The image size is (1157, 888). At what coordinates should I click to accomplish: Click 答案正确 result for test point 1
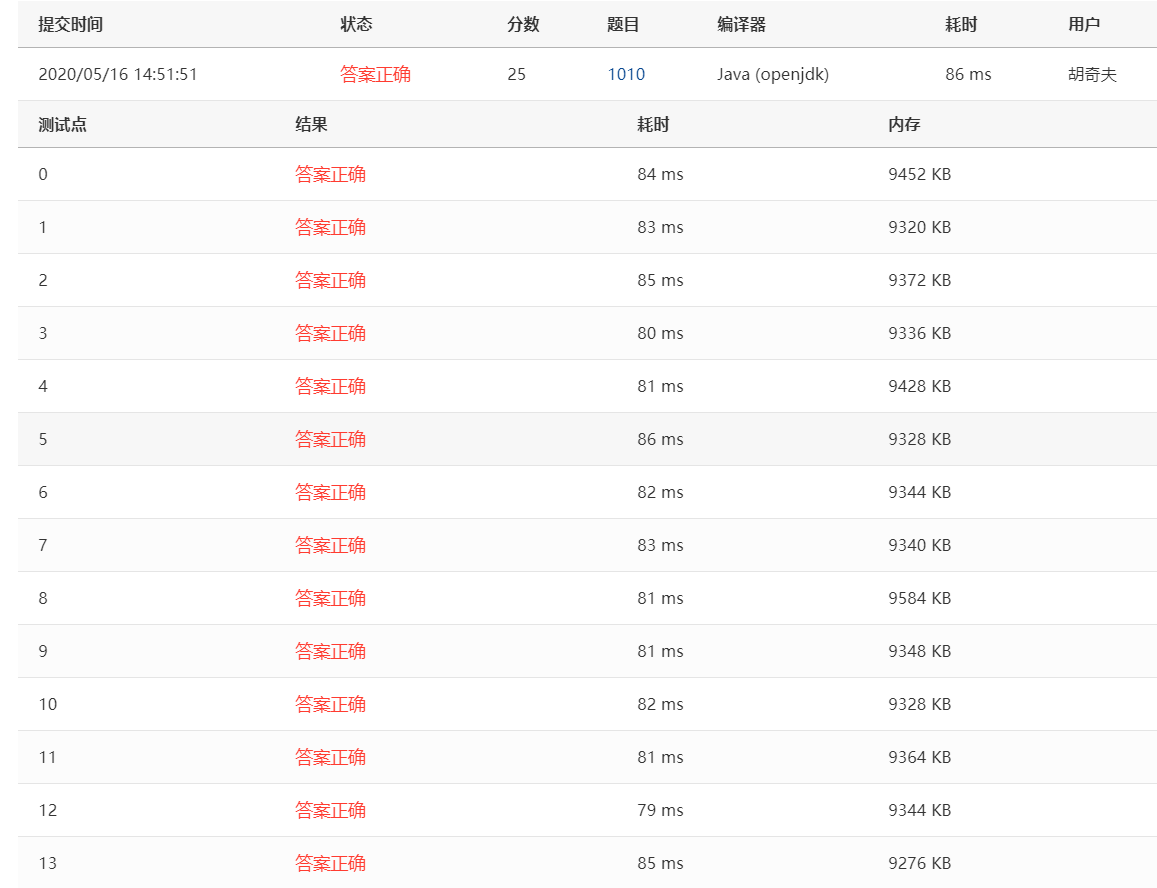click(330, 227)
